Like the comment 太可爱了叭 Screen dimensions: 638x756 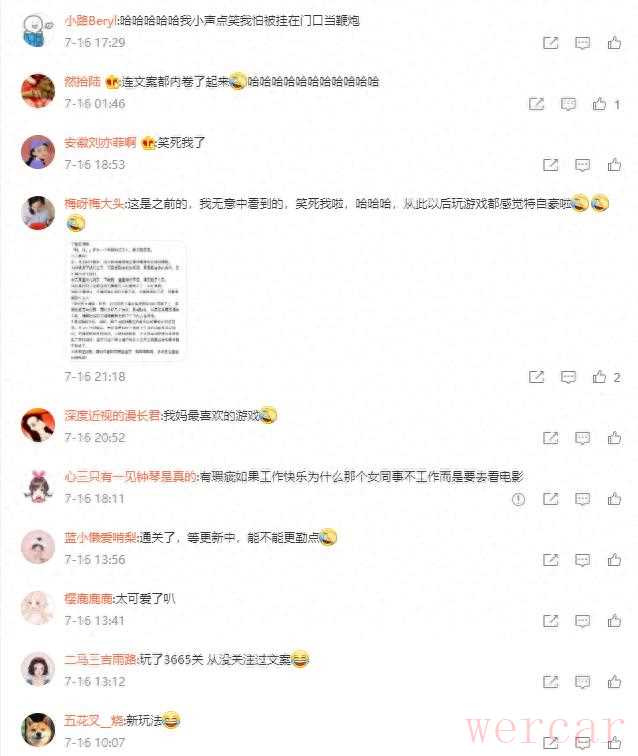pos(614,621)
